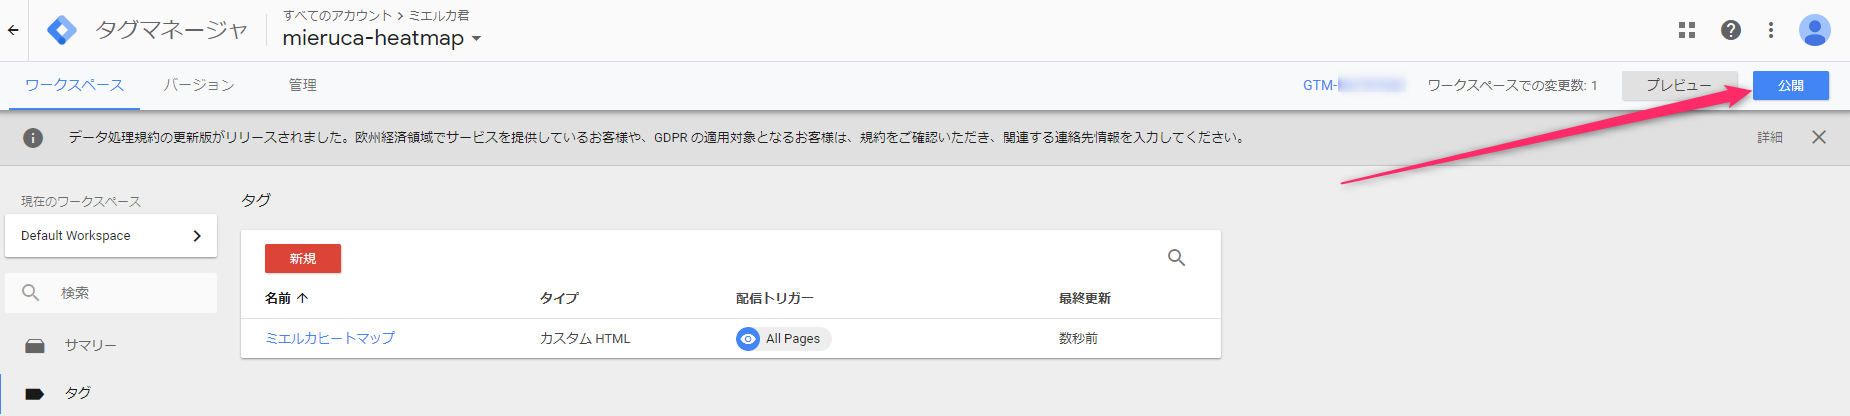The width and height of the screenshot is (1850, 416).
Task: Click the Tag Manager diamond logo
Action: 62,30
